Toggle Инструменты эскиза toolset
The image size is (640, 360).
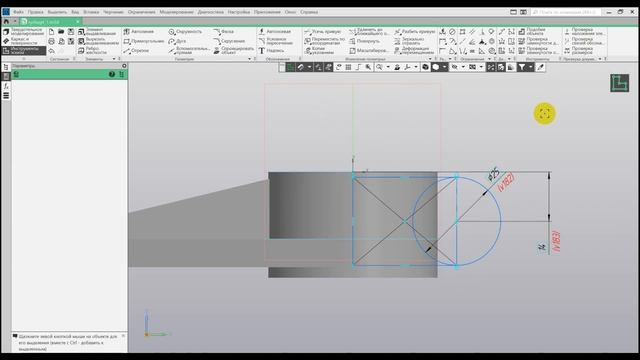coord(24,51)
